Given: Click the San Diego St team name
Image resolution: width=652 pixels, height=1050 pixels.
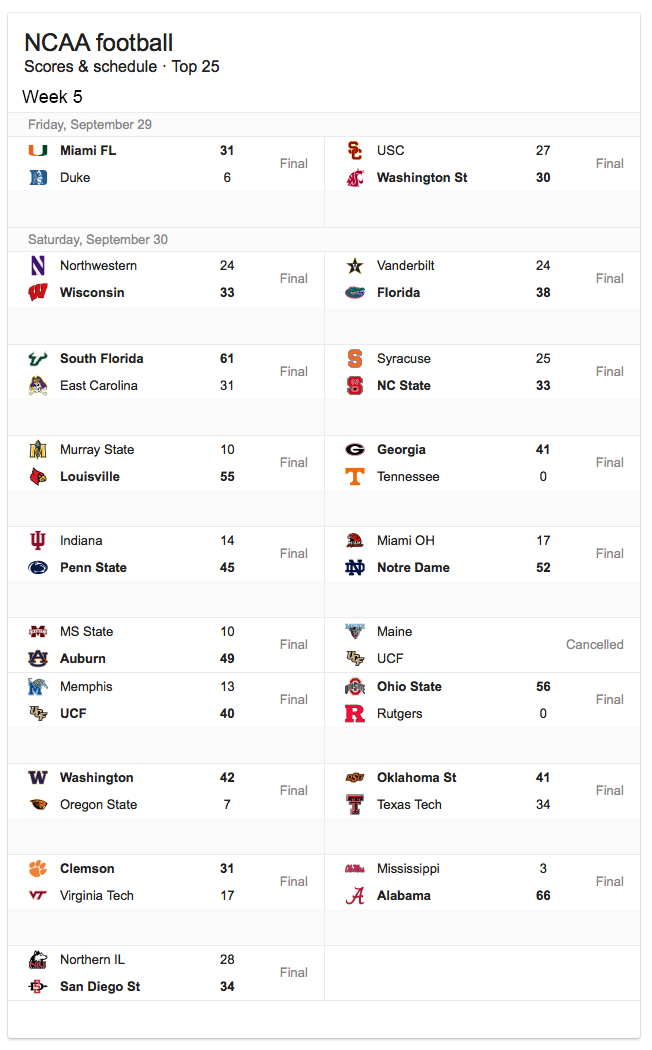Looking at the screenshot, I should 100,987.
